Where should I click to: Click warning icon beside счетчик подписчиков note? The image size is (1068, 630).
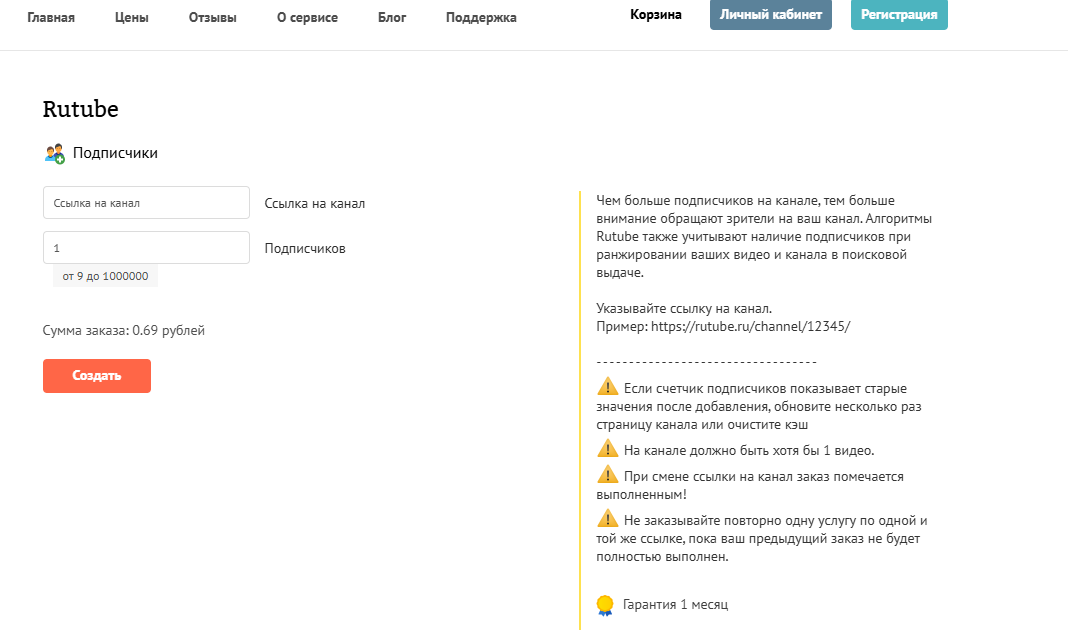pos(608,387)
